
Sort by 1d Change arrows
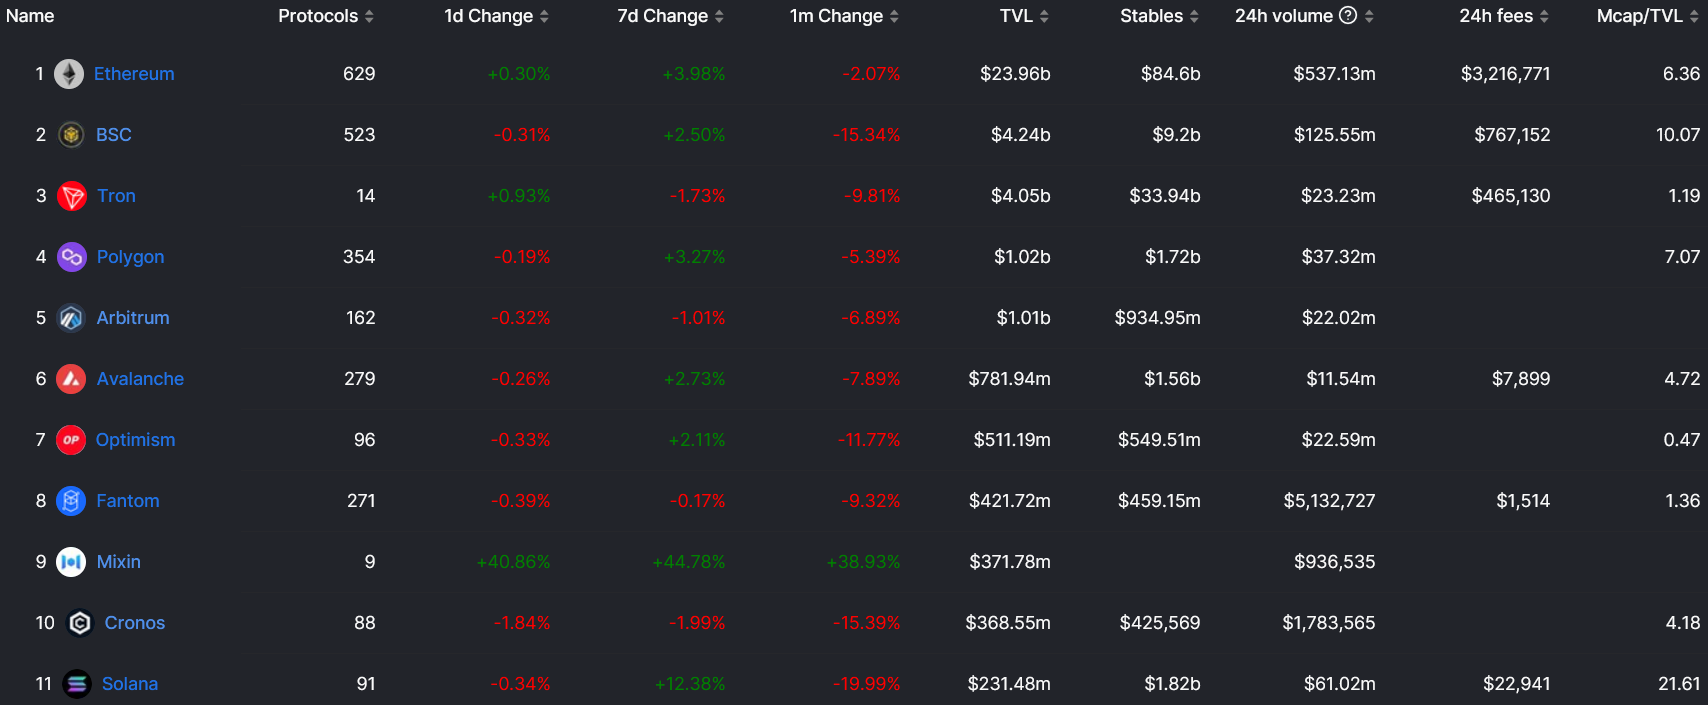[x=544, y=16]
